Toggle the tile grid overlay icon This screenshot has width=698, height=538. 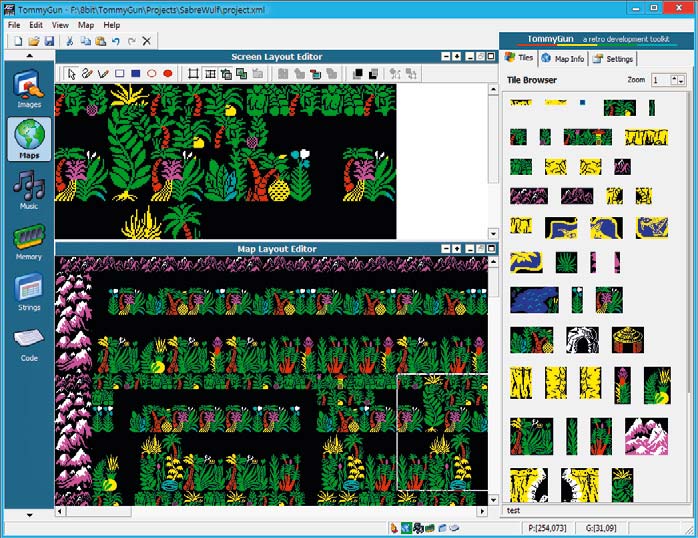point(210,74)
